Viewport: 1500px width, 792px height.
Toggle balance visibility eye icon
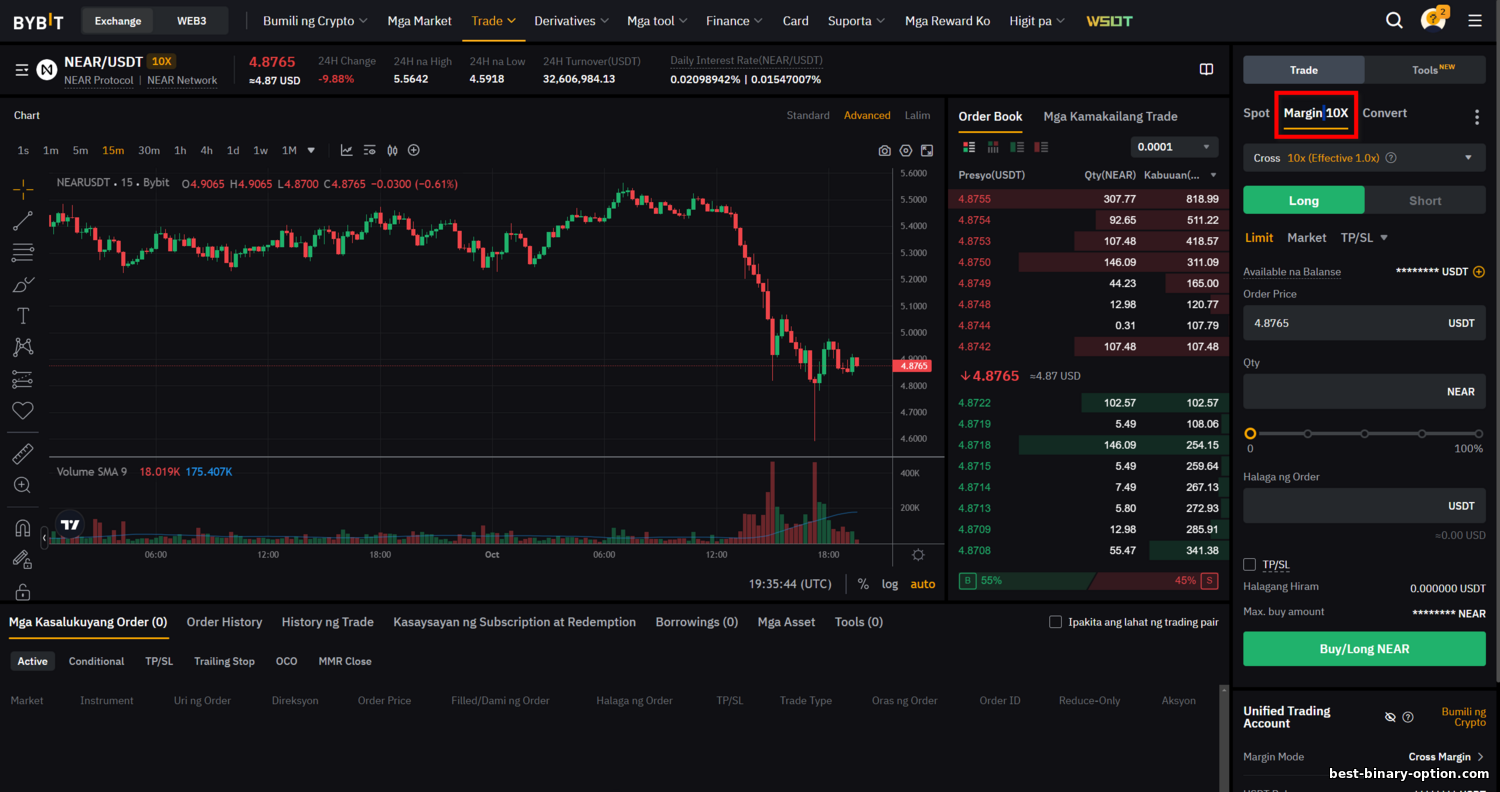tap(1389, 717)
